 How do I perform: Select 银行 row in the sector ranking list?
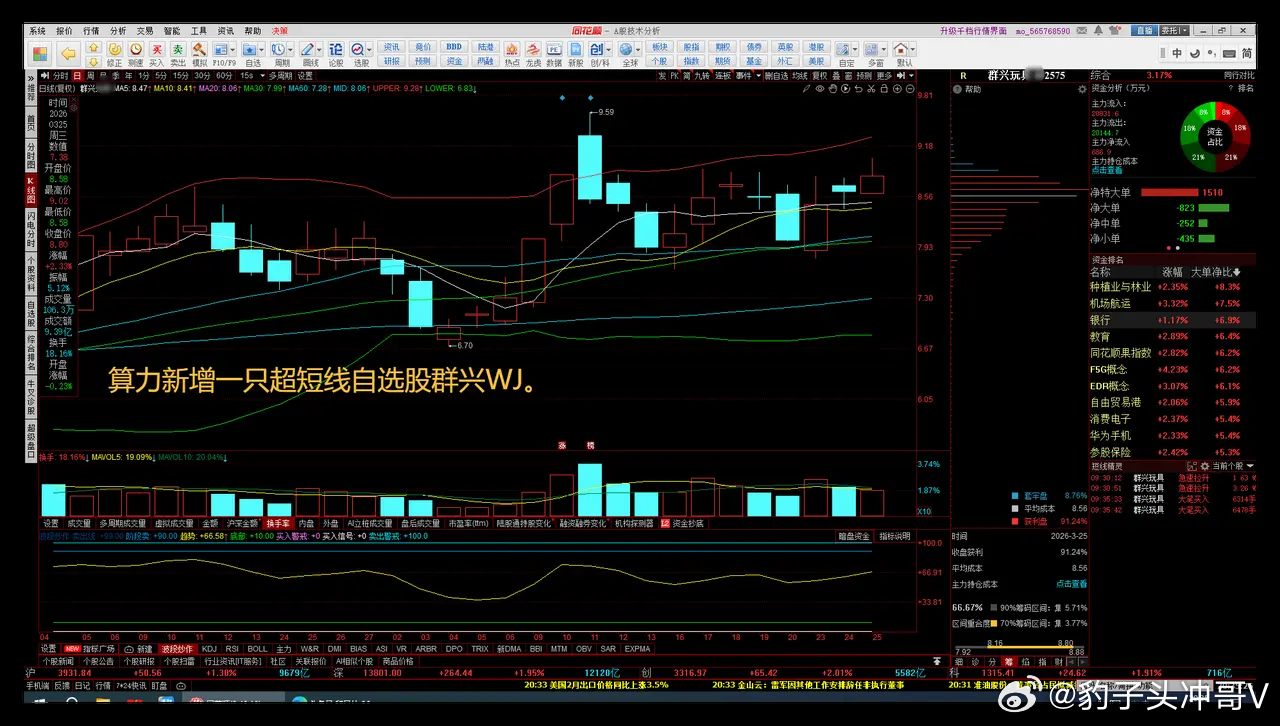1100,320
